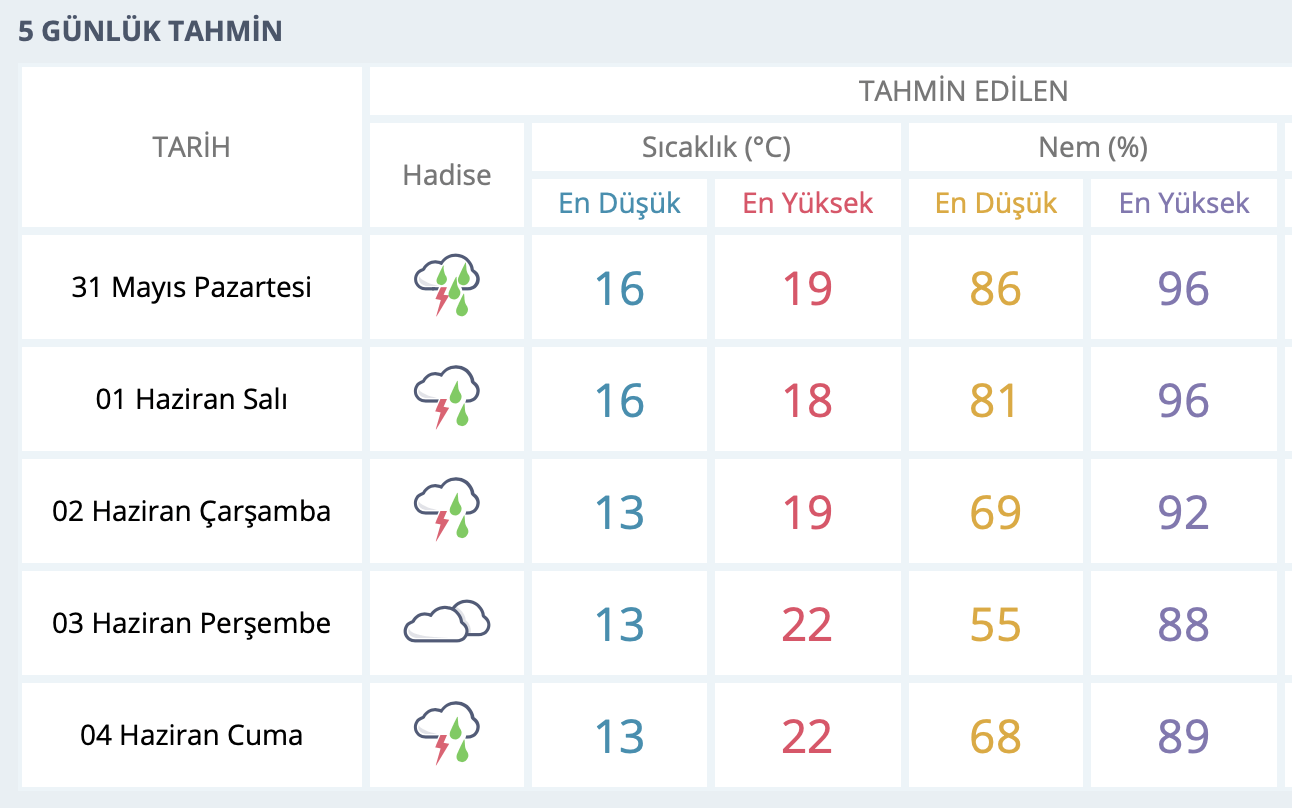
Task: Click the En Düşük humidity subheader
Action: coord(996,203)
